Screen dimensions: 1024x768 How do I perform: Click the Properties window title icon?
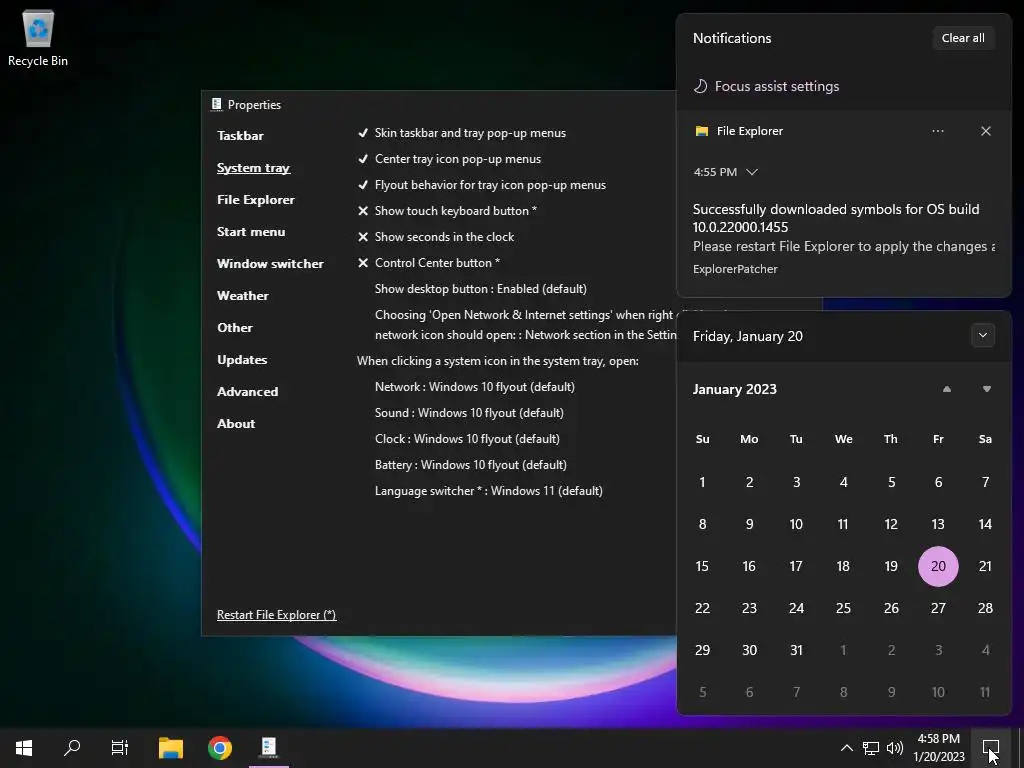click(x=216, y=104)
